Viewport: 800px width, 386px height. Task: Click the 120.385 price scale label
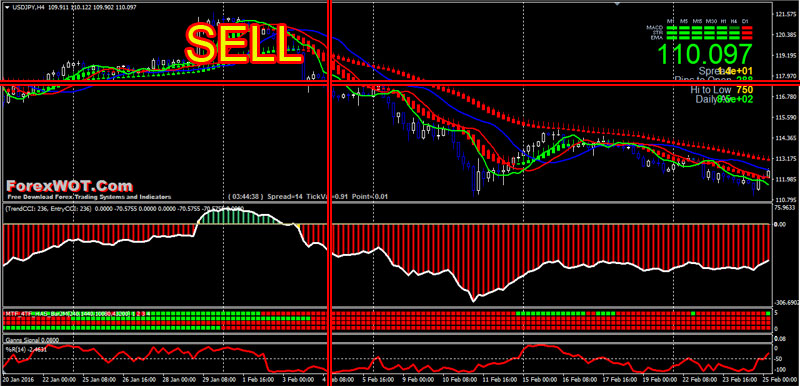pos(786,35)
